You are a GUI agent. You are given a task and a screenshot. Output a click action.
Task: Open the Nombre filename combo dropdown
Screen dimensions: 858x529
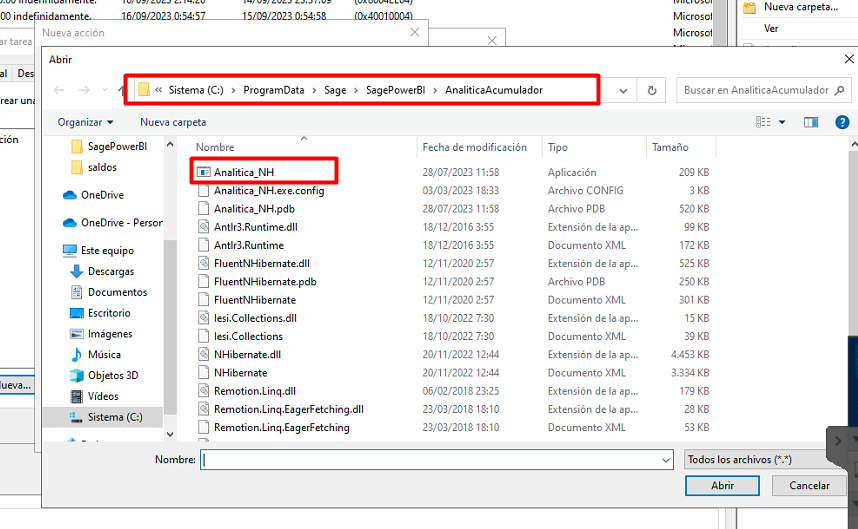coord(665,460)
